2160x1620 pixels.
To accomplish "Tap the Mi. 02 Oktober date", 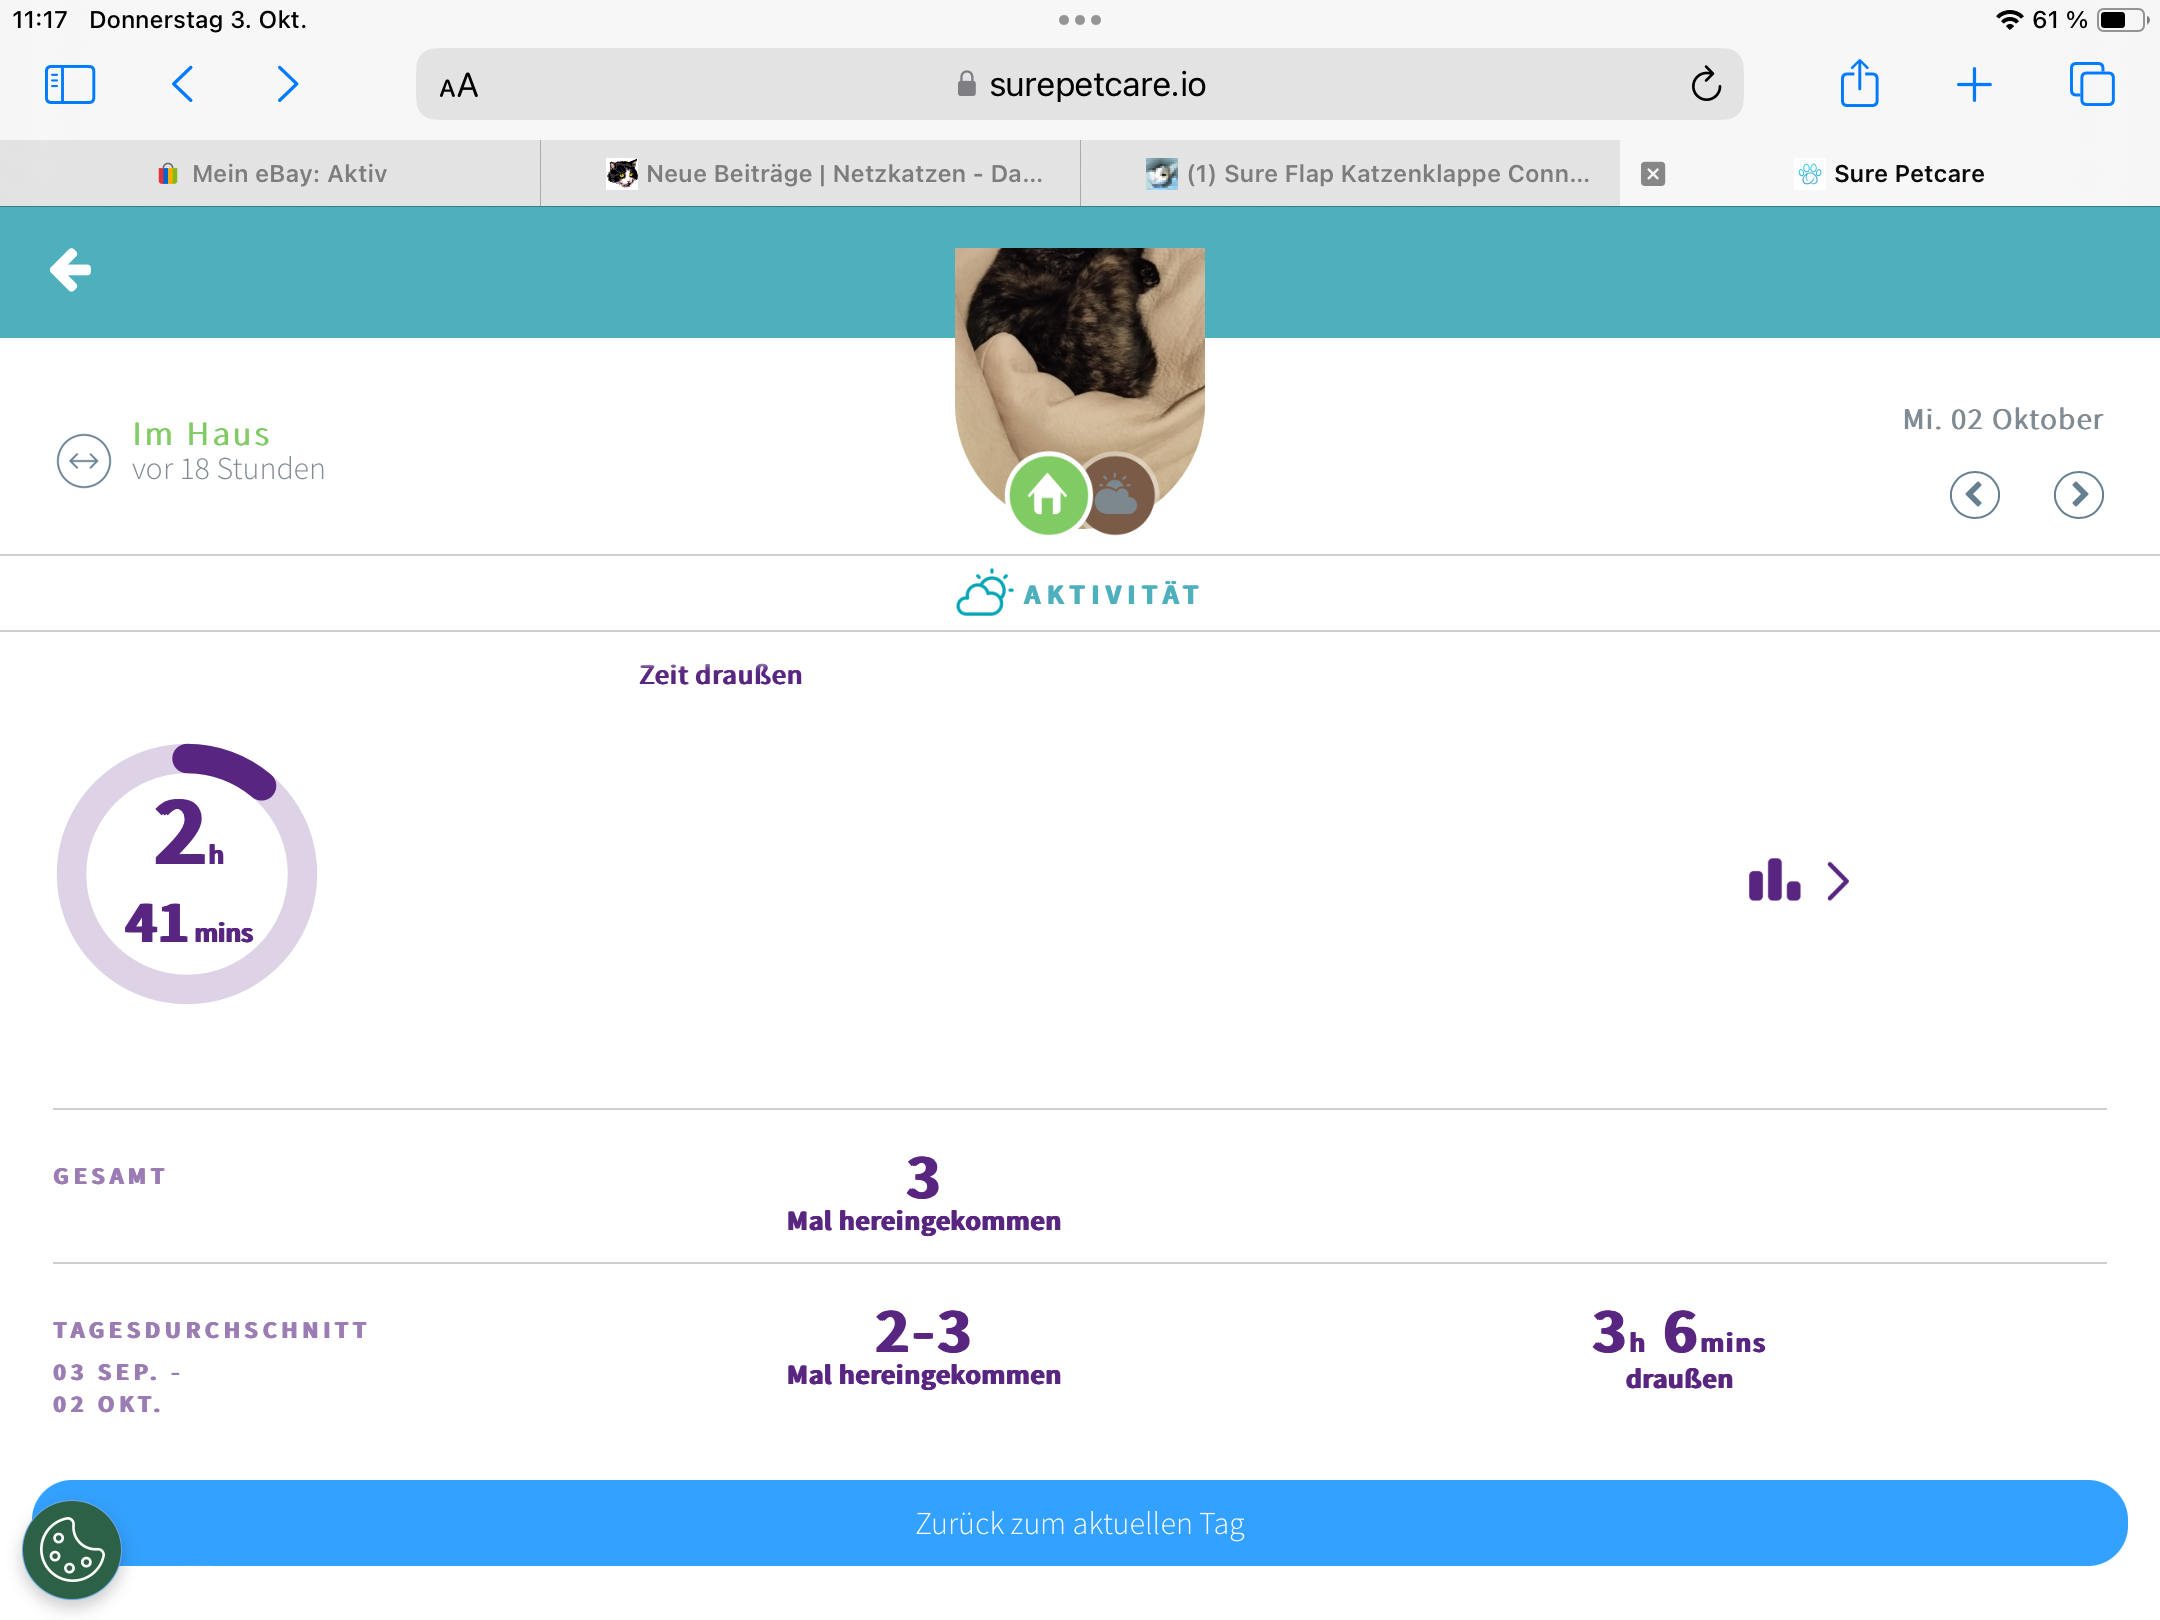I will click(x=2002, y=419).
